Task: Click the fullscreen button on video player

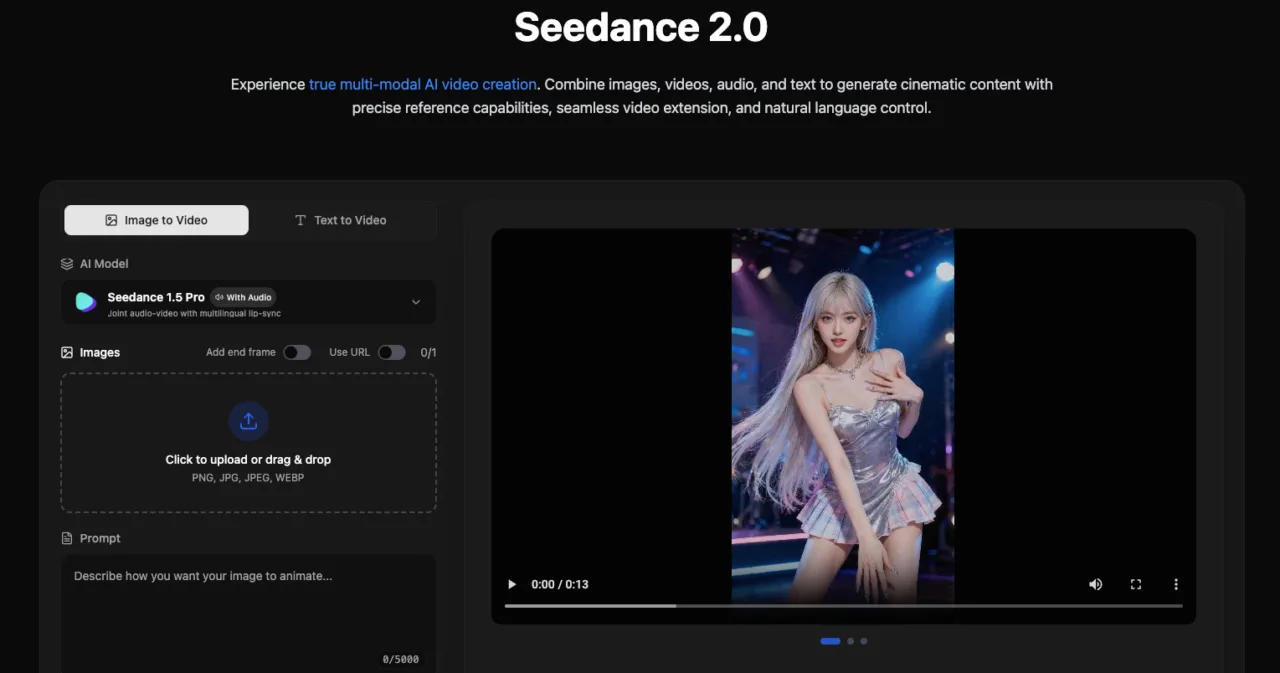Action: coord(1136,584)
